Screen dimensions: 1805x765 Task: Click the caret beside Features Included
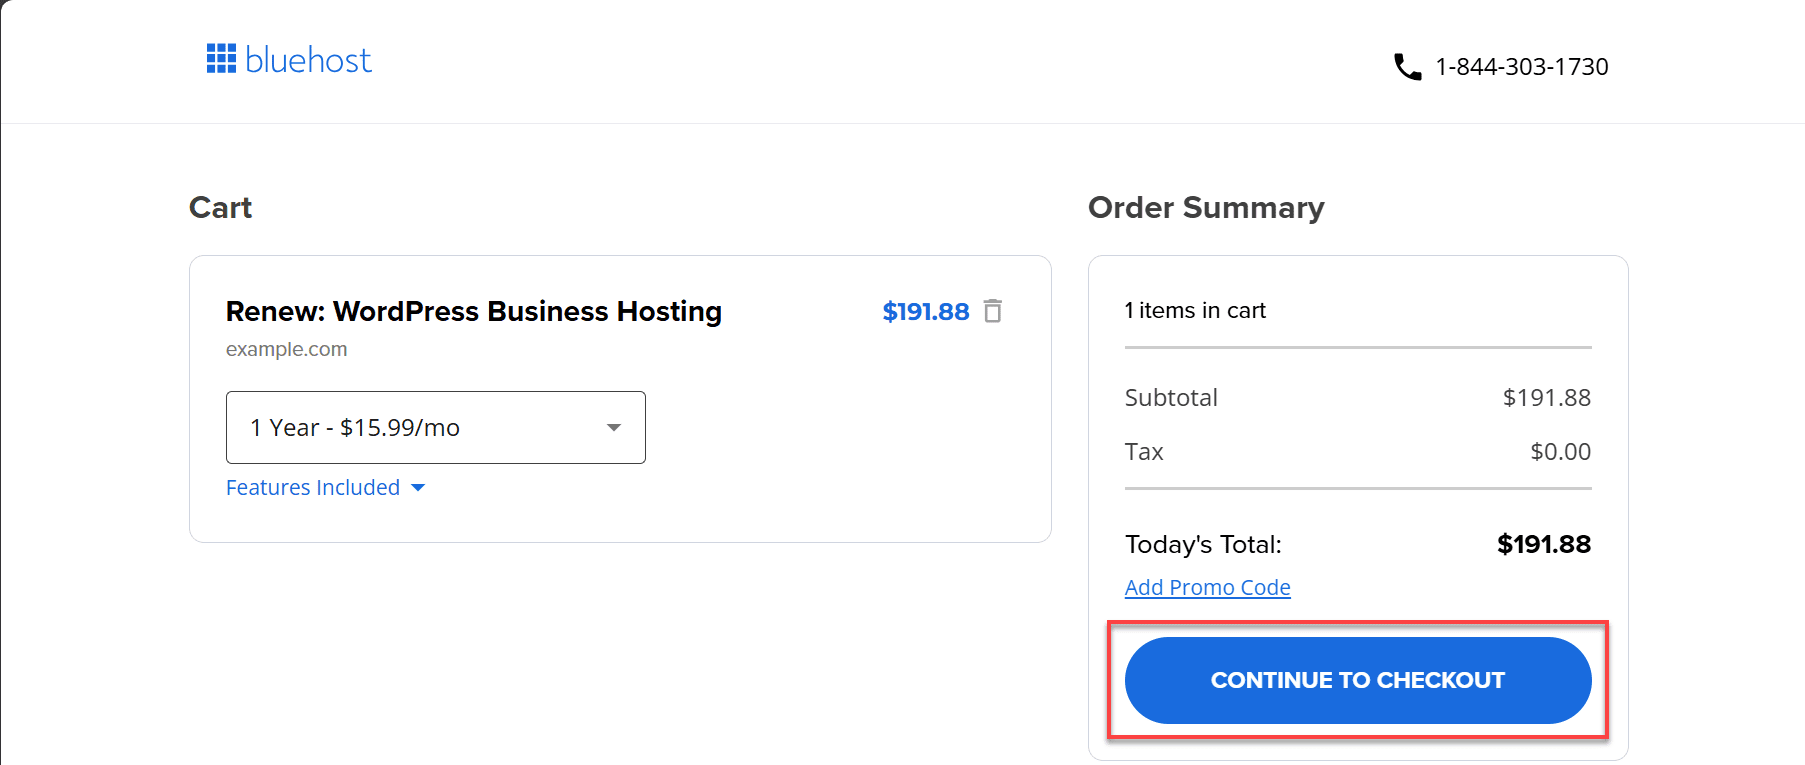click(418, 488)
